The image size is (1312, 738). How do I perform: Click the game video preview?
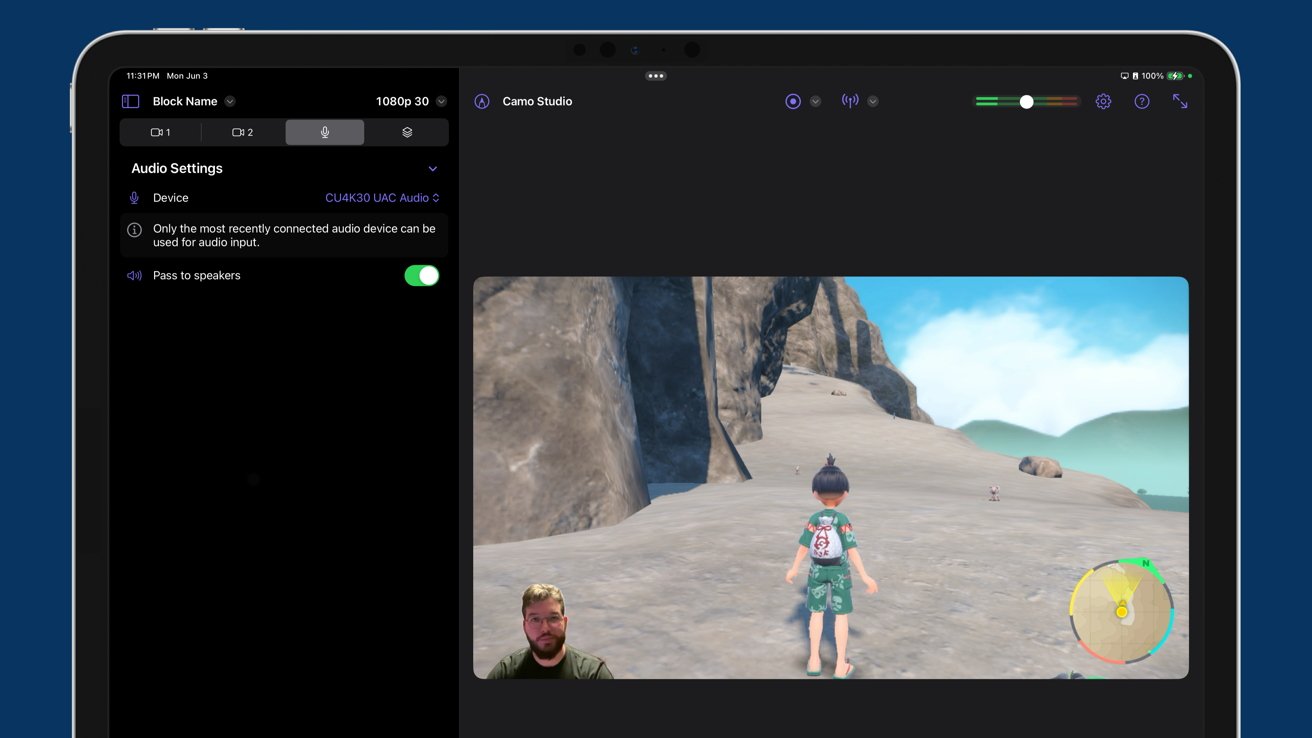(x=831, y=478)
